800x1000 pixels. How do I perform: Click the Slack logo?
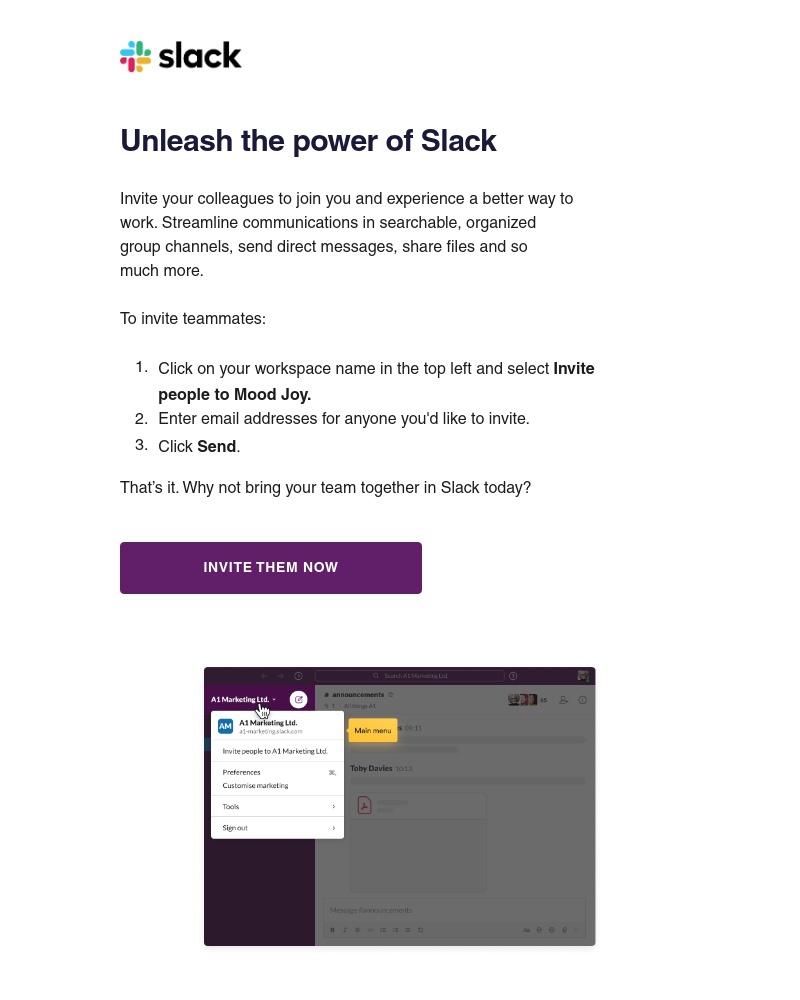(x=180, y=56)
